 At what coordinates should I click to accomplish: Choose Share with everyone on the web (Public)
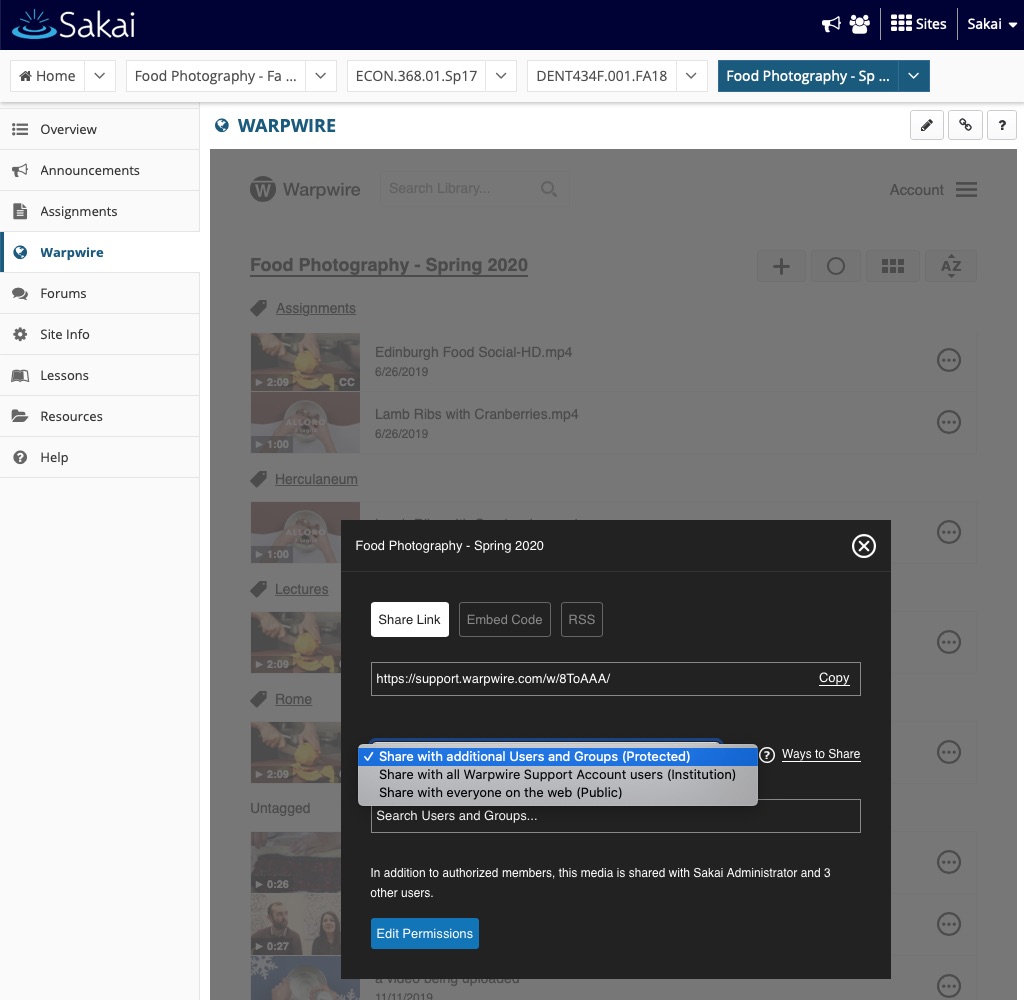(558, 793)
